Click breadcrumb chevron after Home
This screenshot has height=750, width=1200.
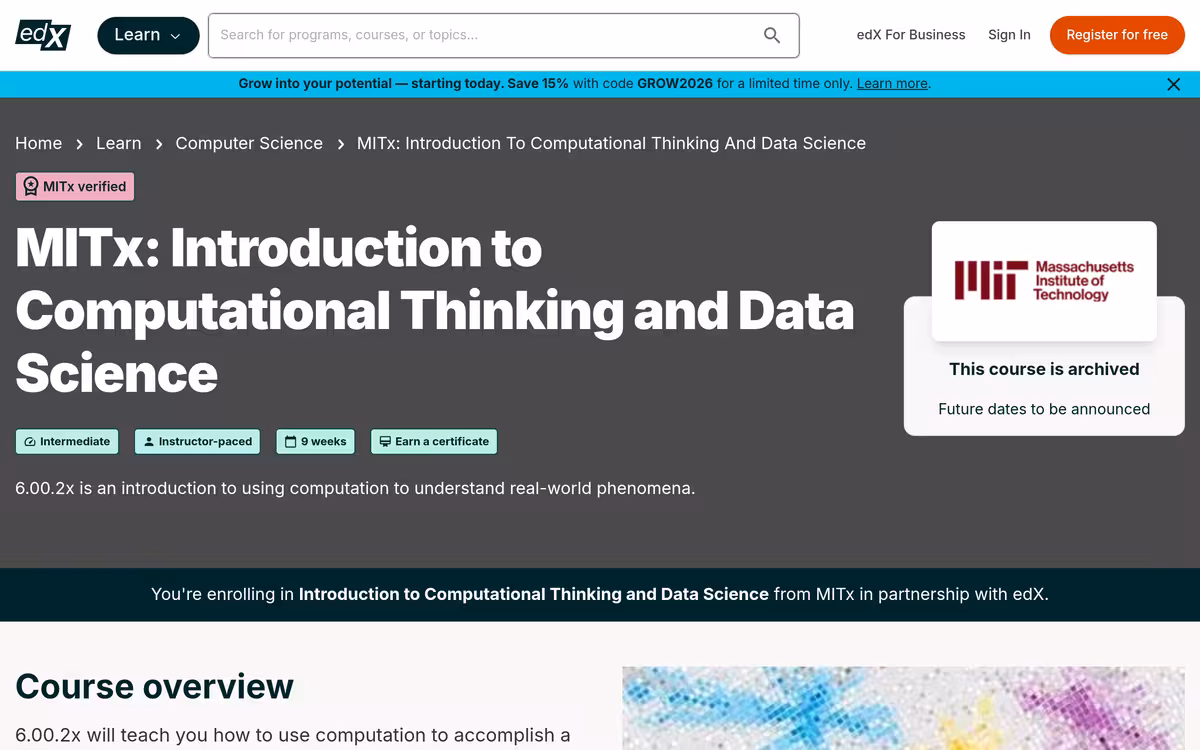[79, 144]
